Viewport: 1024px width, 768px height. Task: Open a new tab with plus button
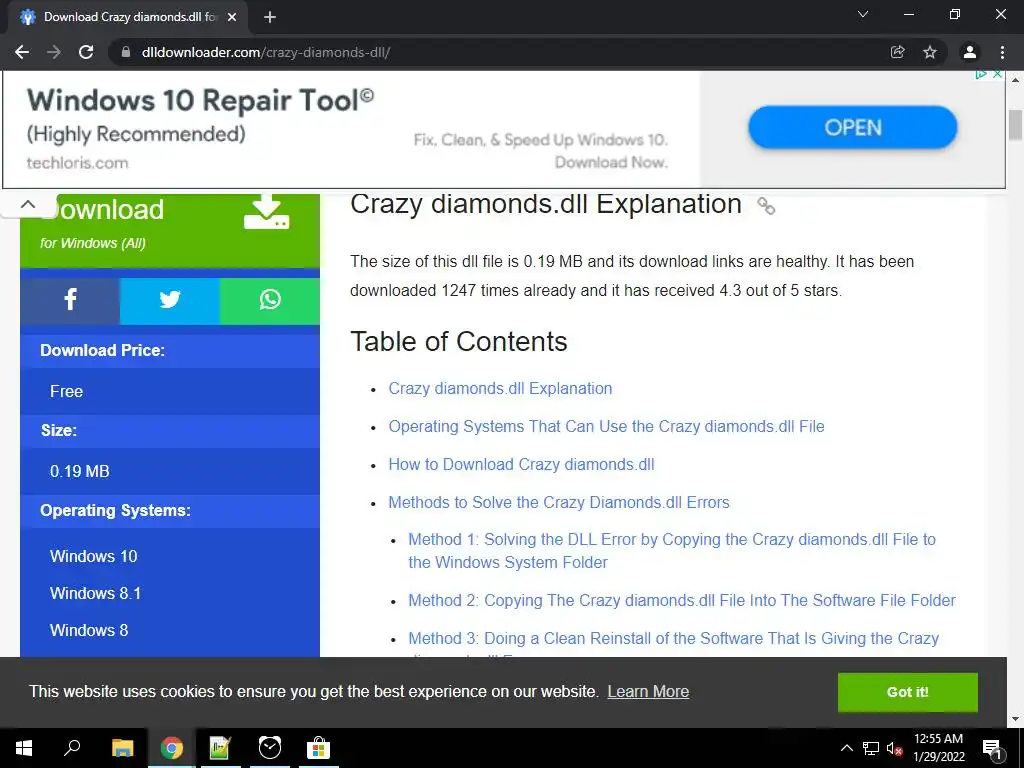(x=270, y=17)
